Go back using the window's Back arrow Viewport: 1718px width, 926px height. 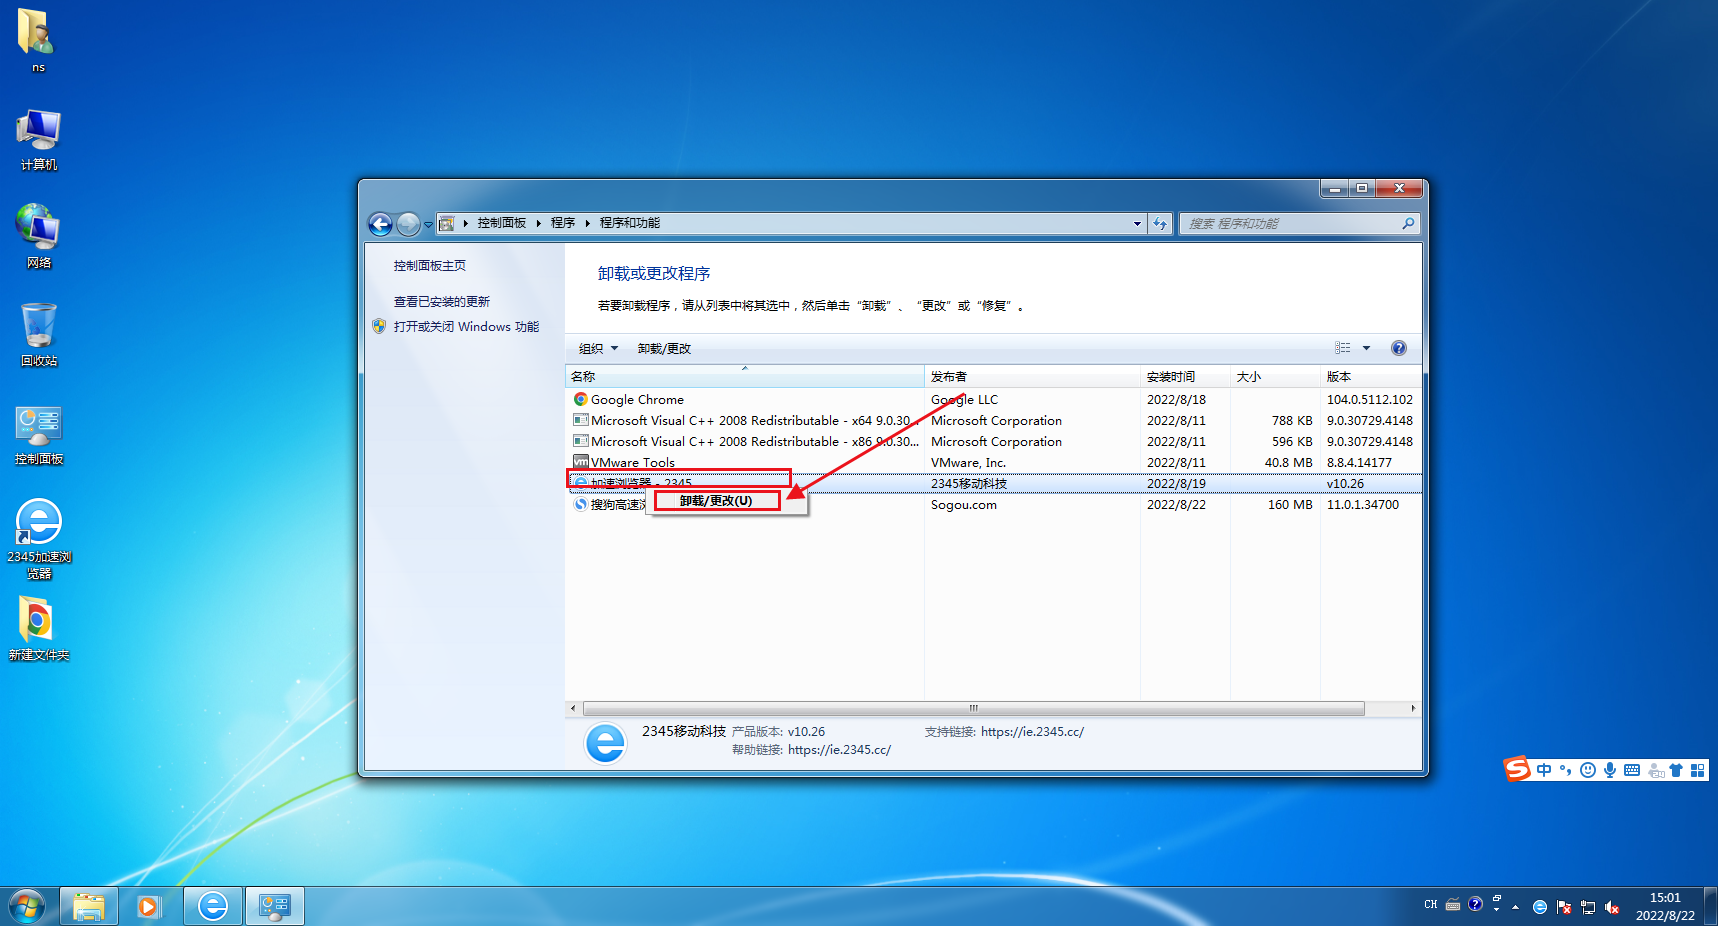380,224
